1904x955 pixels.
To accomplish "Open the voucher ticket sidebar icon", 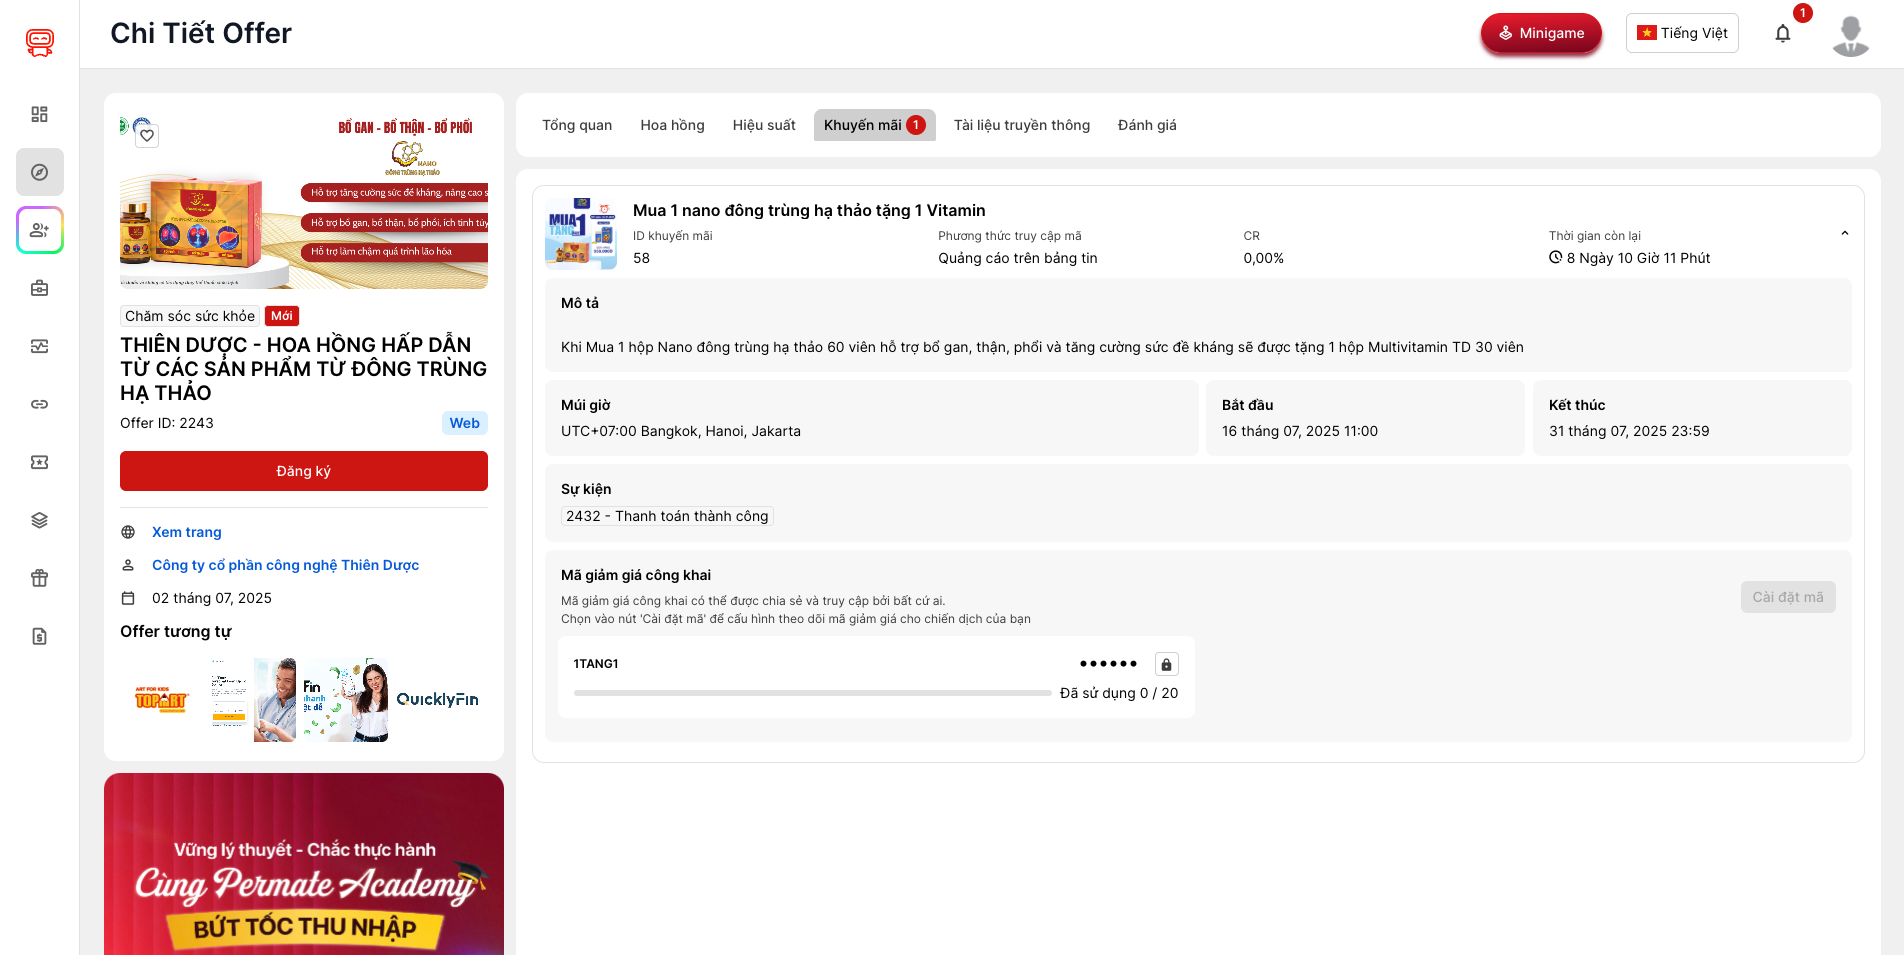I will [40, 462].
